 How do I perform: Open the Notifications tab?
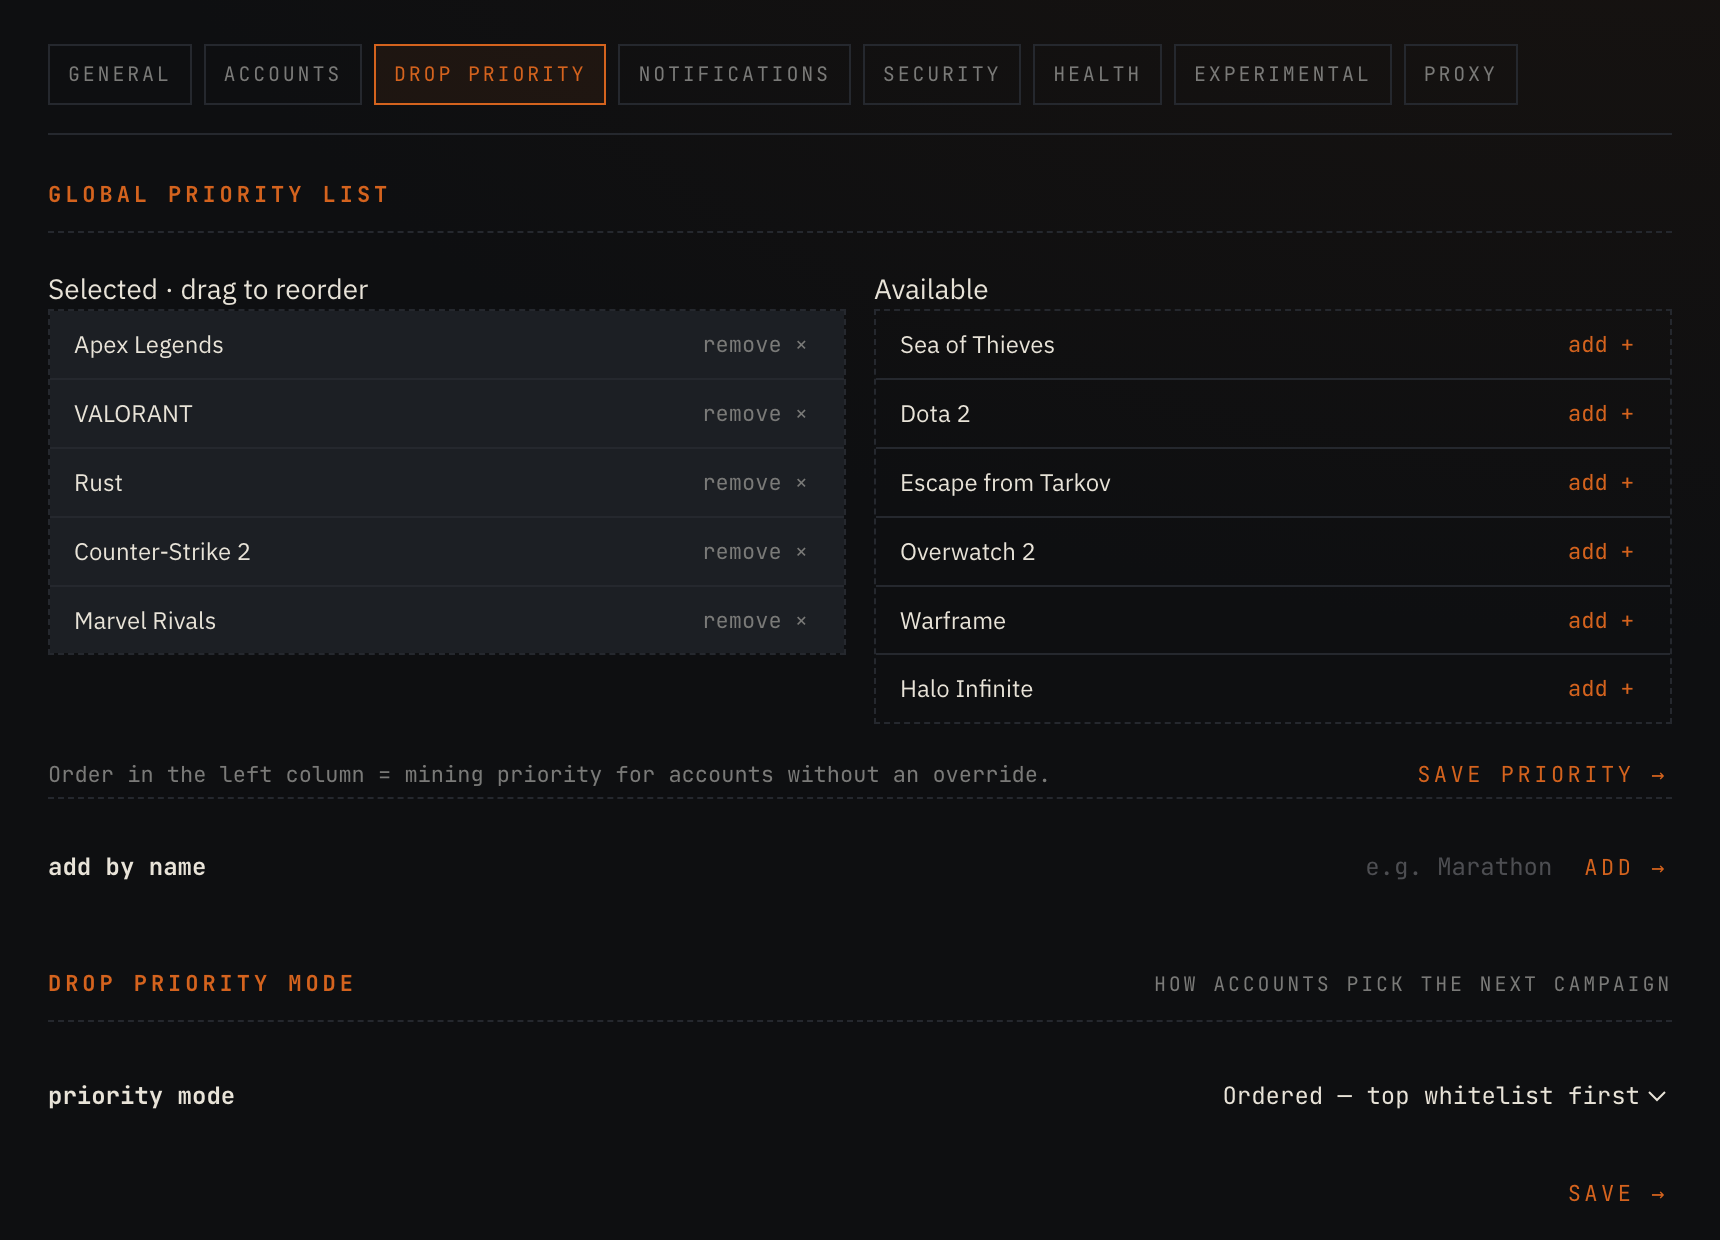click(x=734, y=74)
